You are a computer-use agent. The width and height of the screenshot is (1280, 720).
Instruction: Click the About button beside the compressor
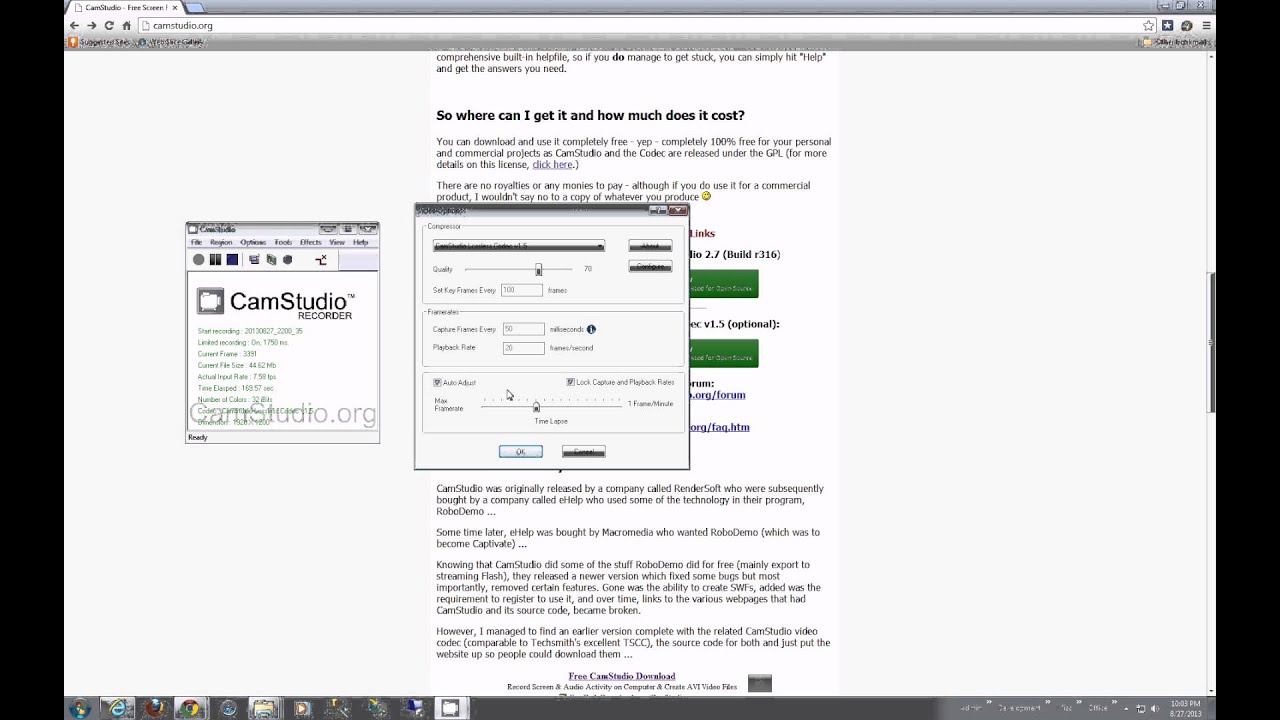point(650,246)
